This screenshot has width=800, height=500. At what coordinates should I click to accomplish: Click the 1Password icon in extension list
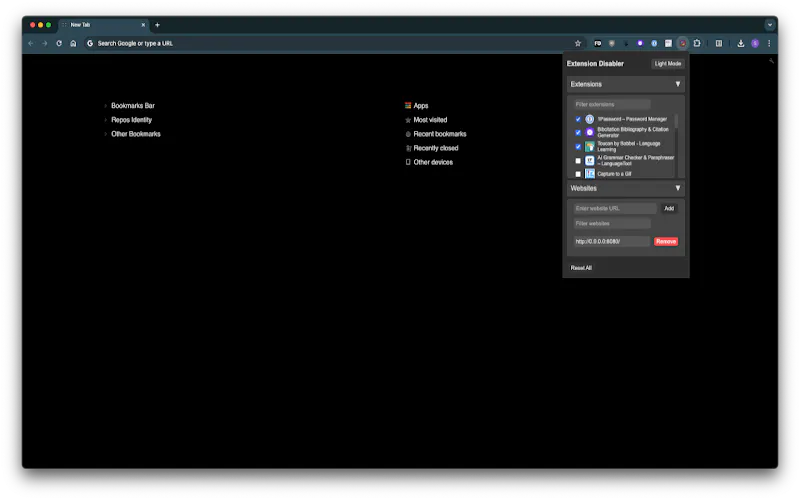(590, 119)
